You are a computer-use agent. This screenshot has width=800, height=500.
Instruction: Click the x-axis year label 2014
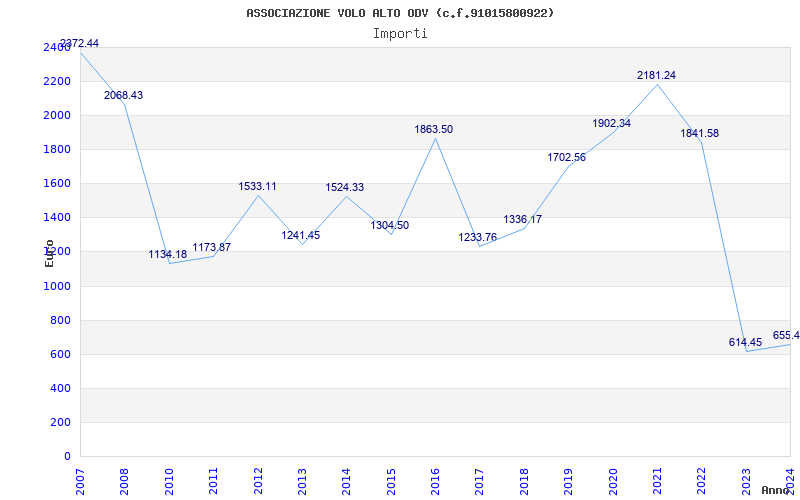click(347, 481)
